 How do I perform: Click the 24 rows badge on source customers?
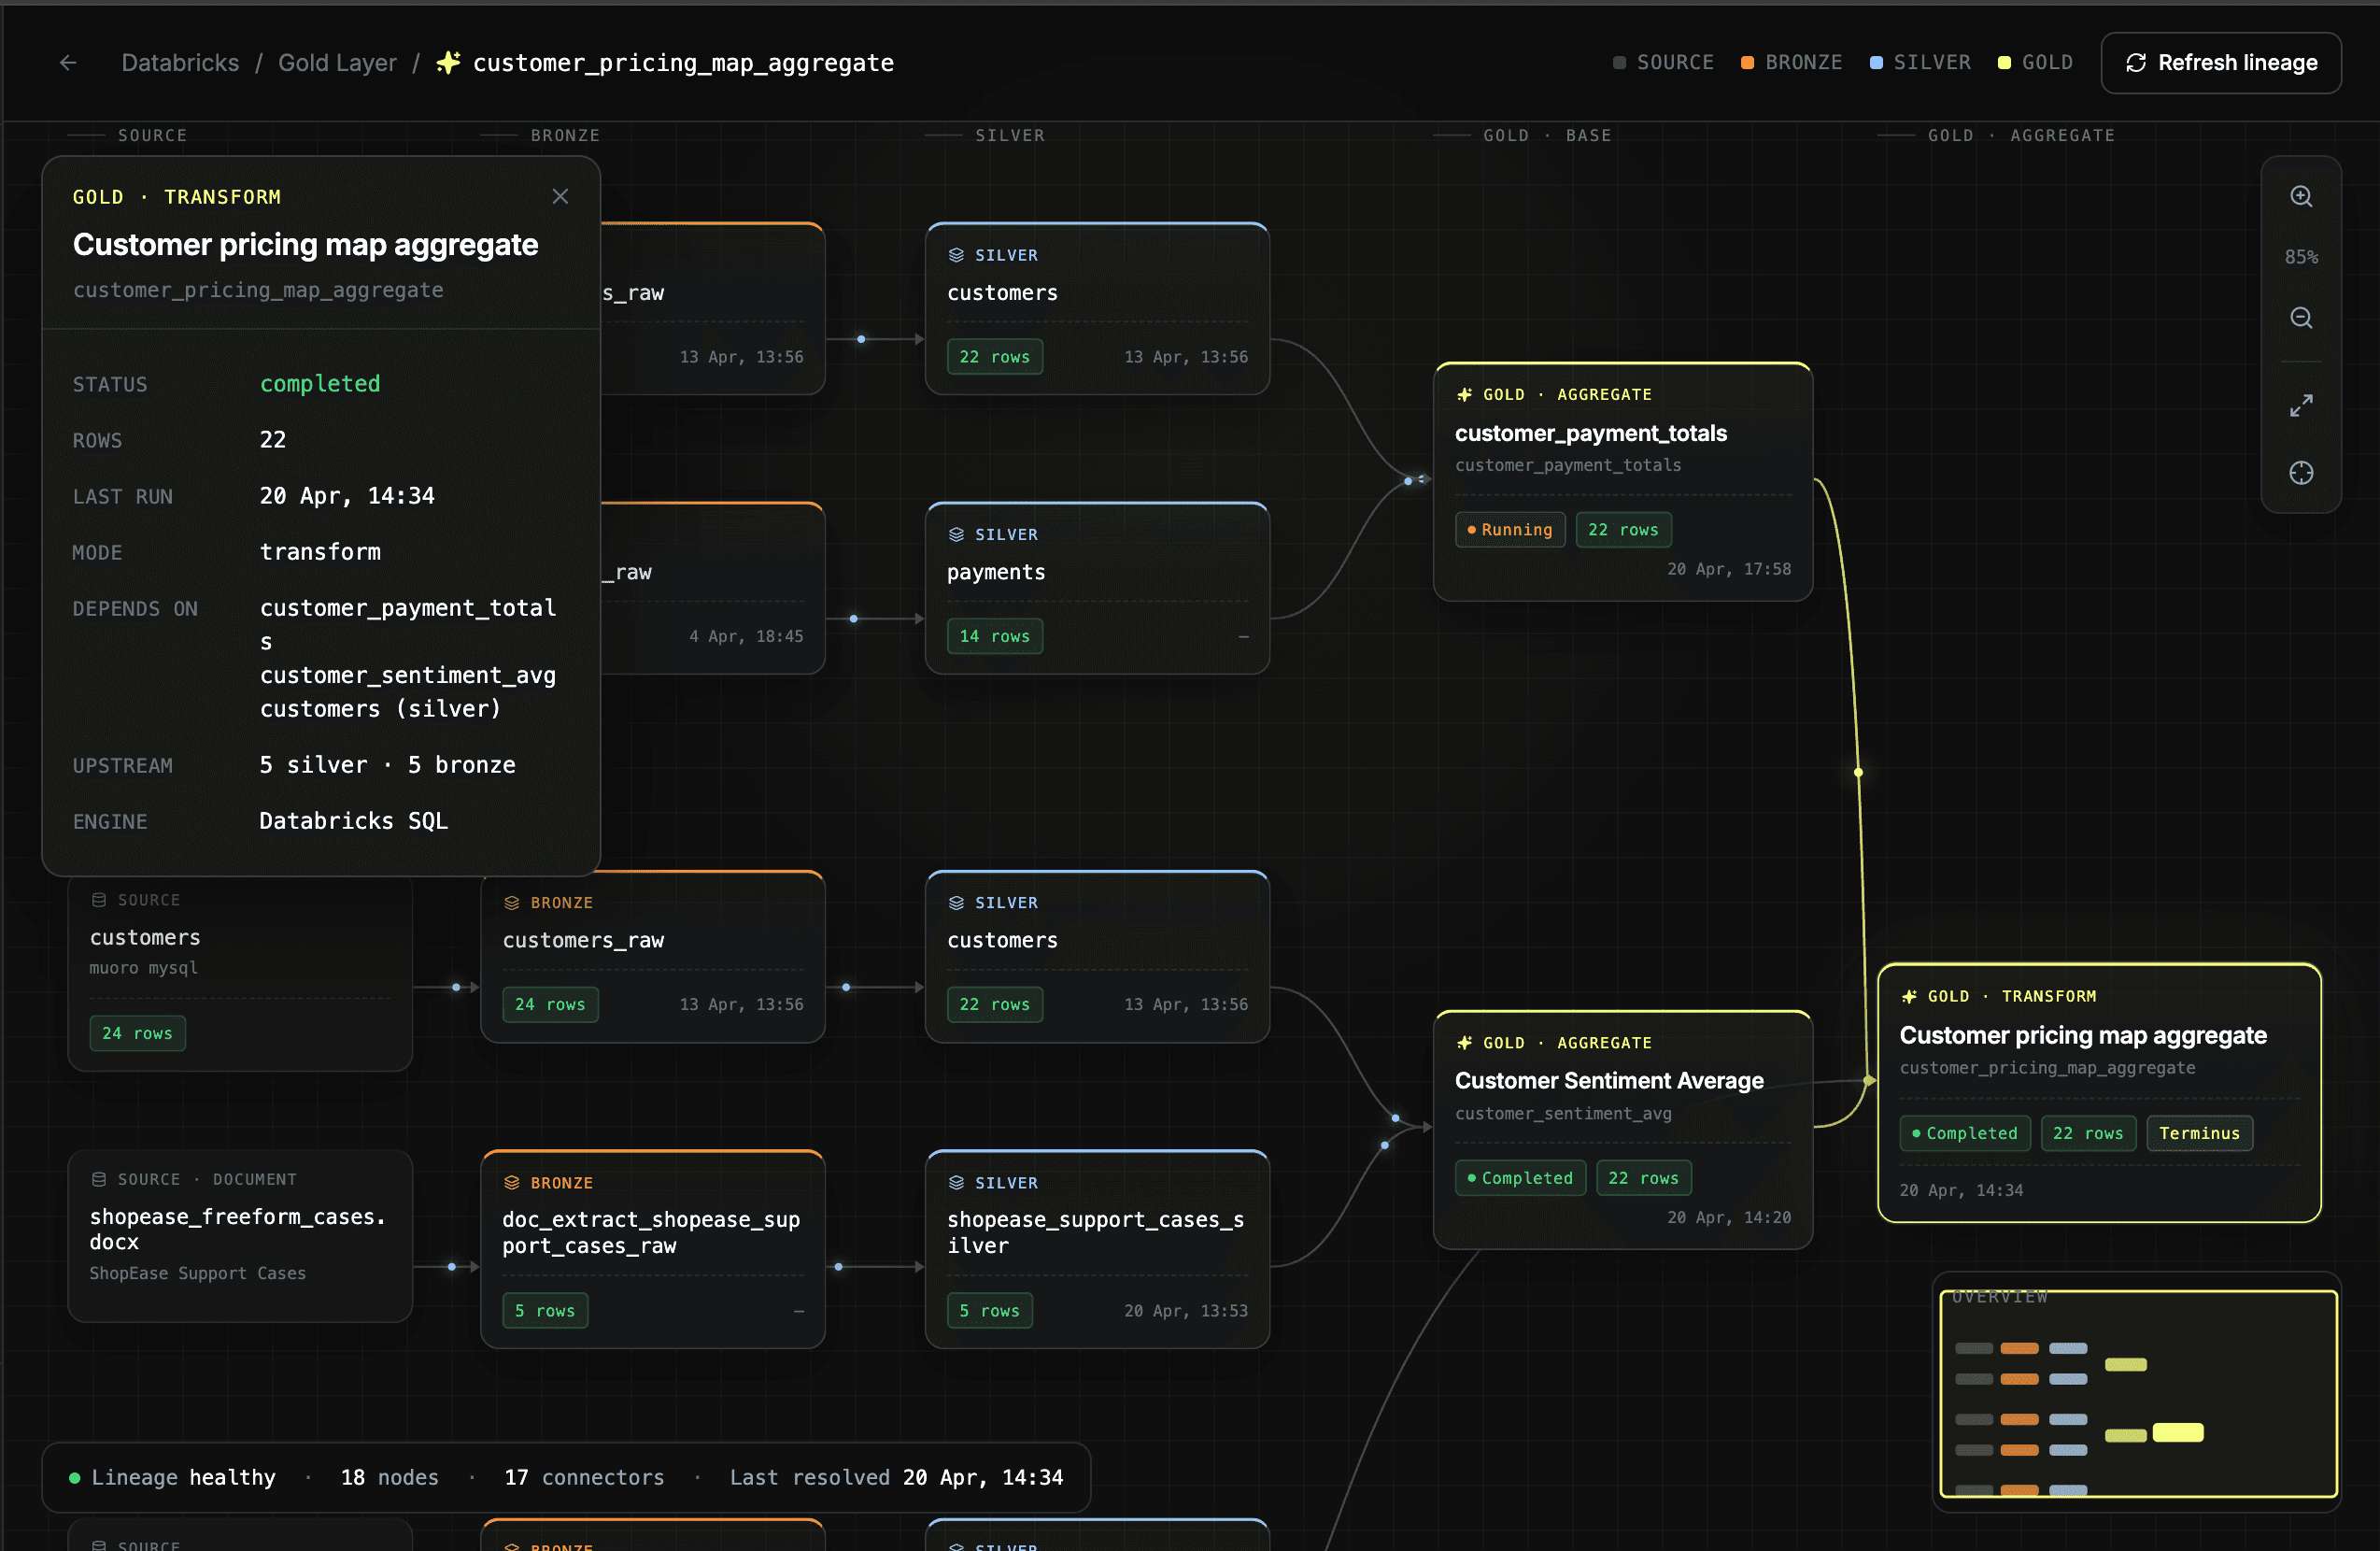click(x=137, y=1033)
